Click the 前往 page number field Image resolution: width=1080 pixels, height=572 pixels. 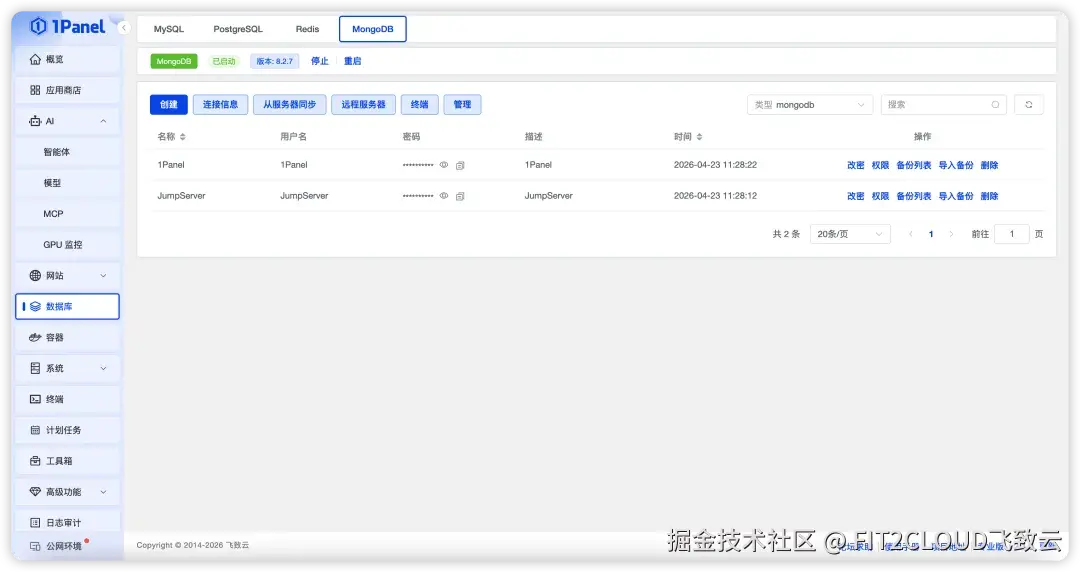tap(1012, 234)
